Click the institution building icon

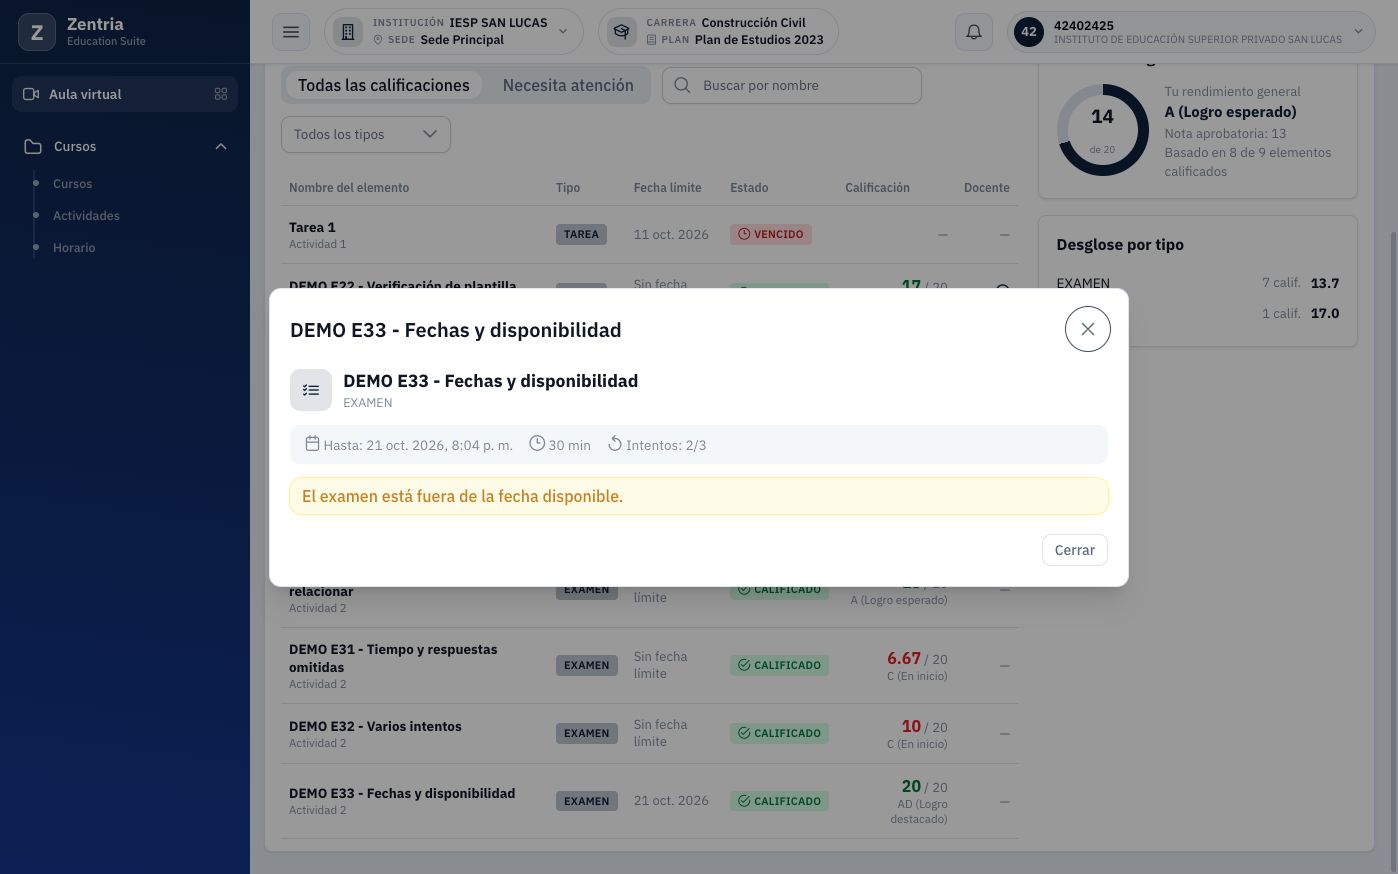[x=348, y=32]
